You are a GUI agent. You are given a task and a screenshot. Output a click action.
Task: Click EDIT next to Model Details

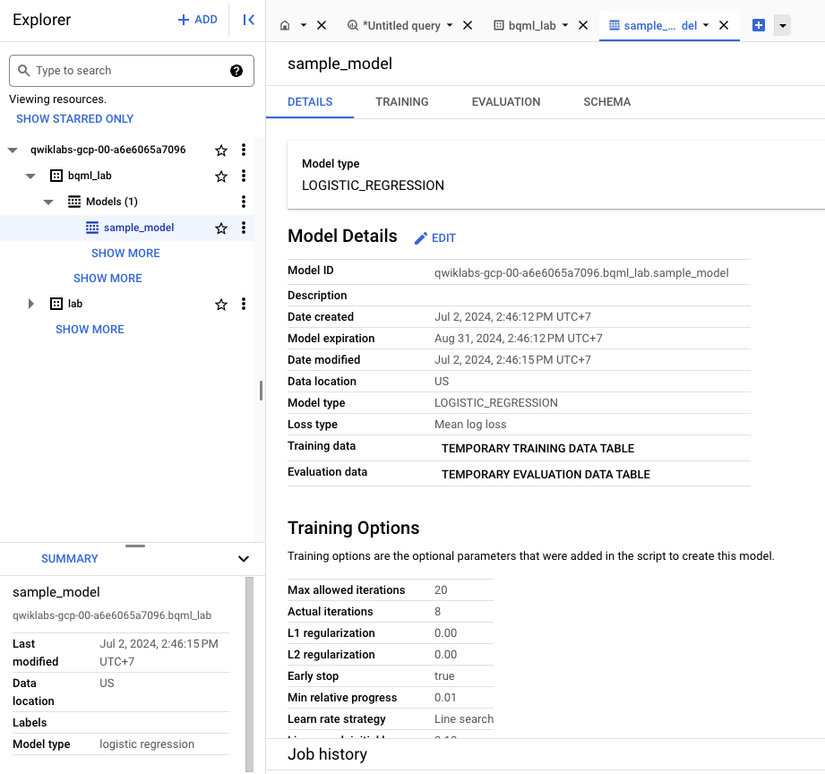435,238
